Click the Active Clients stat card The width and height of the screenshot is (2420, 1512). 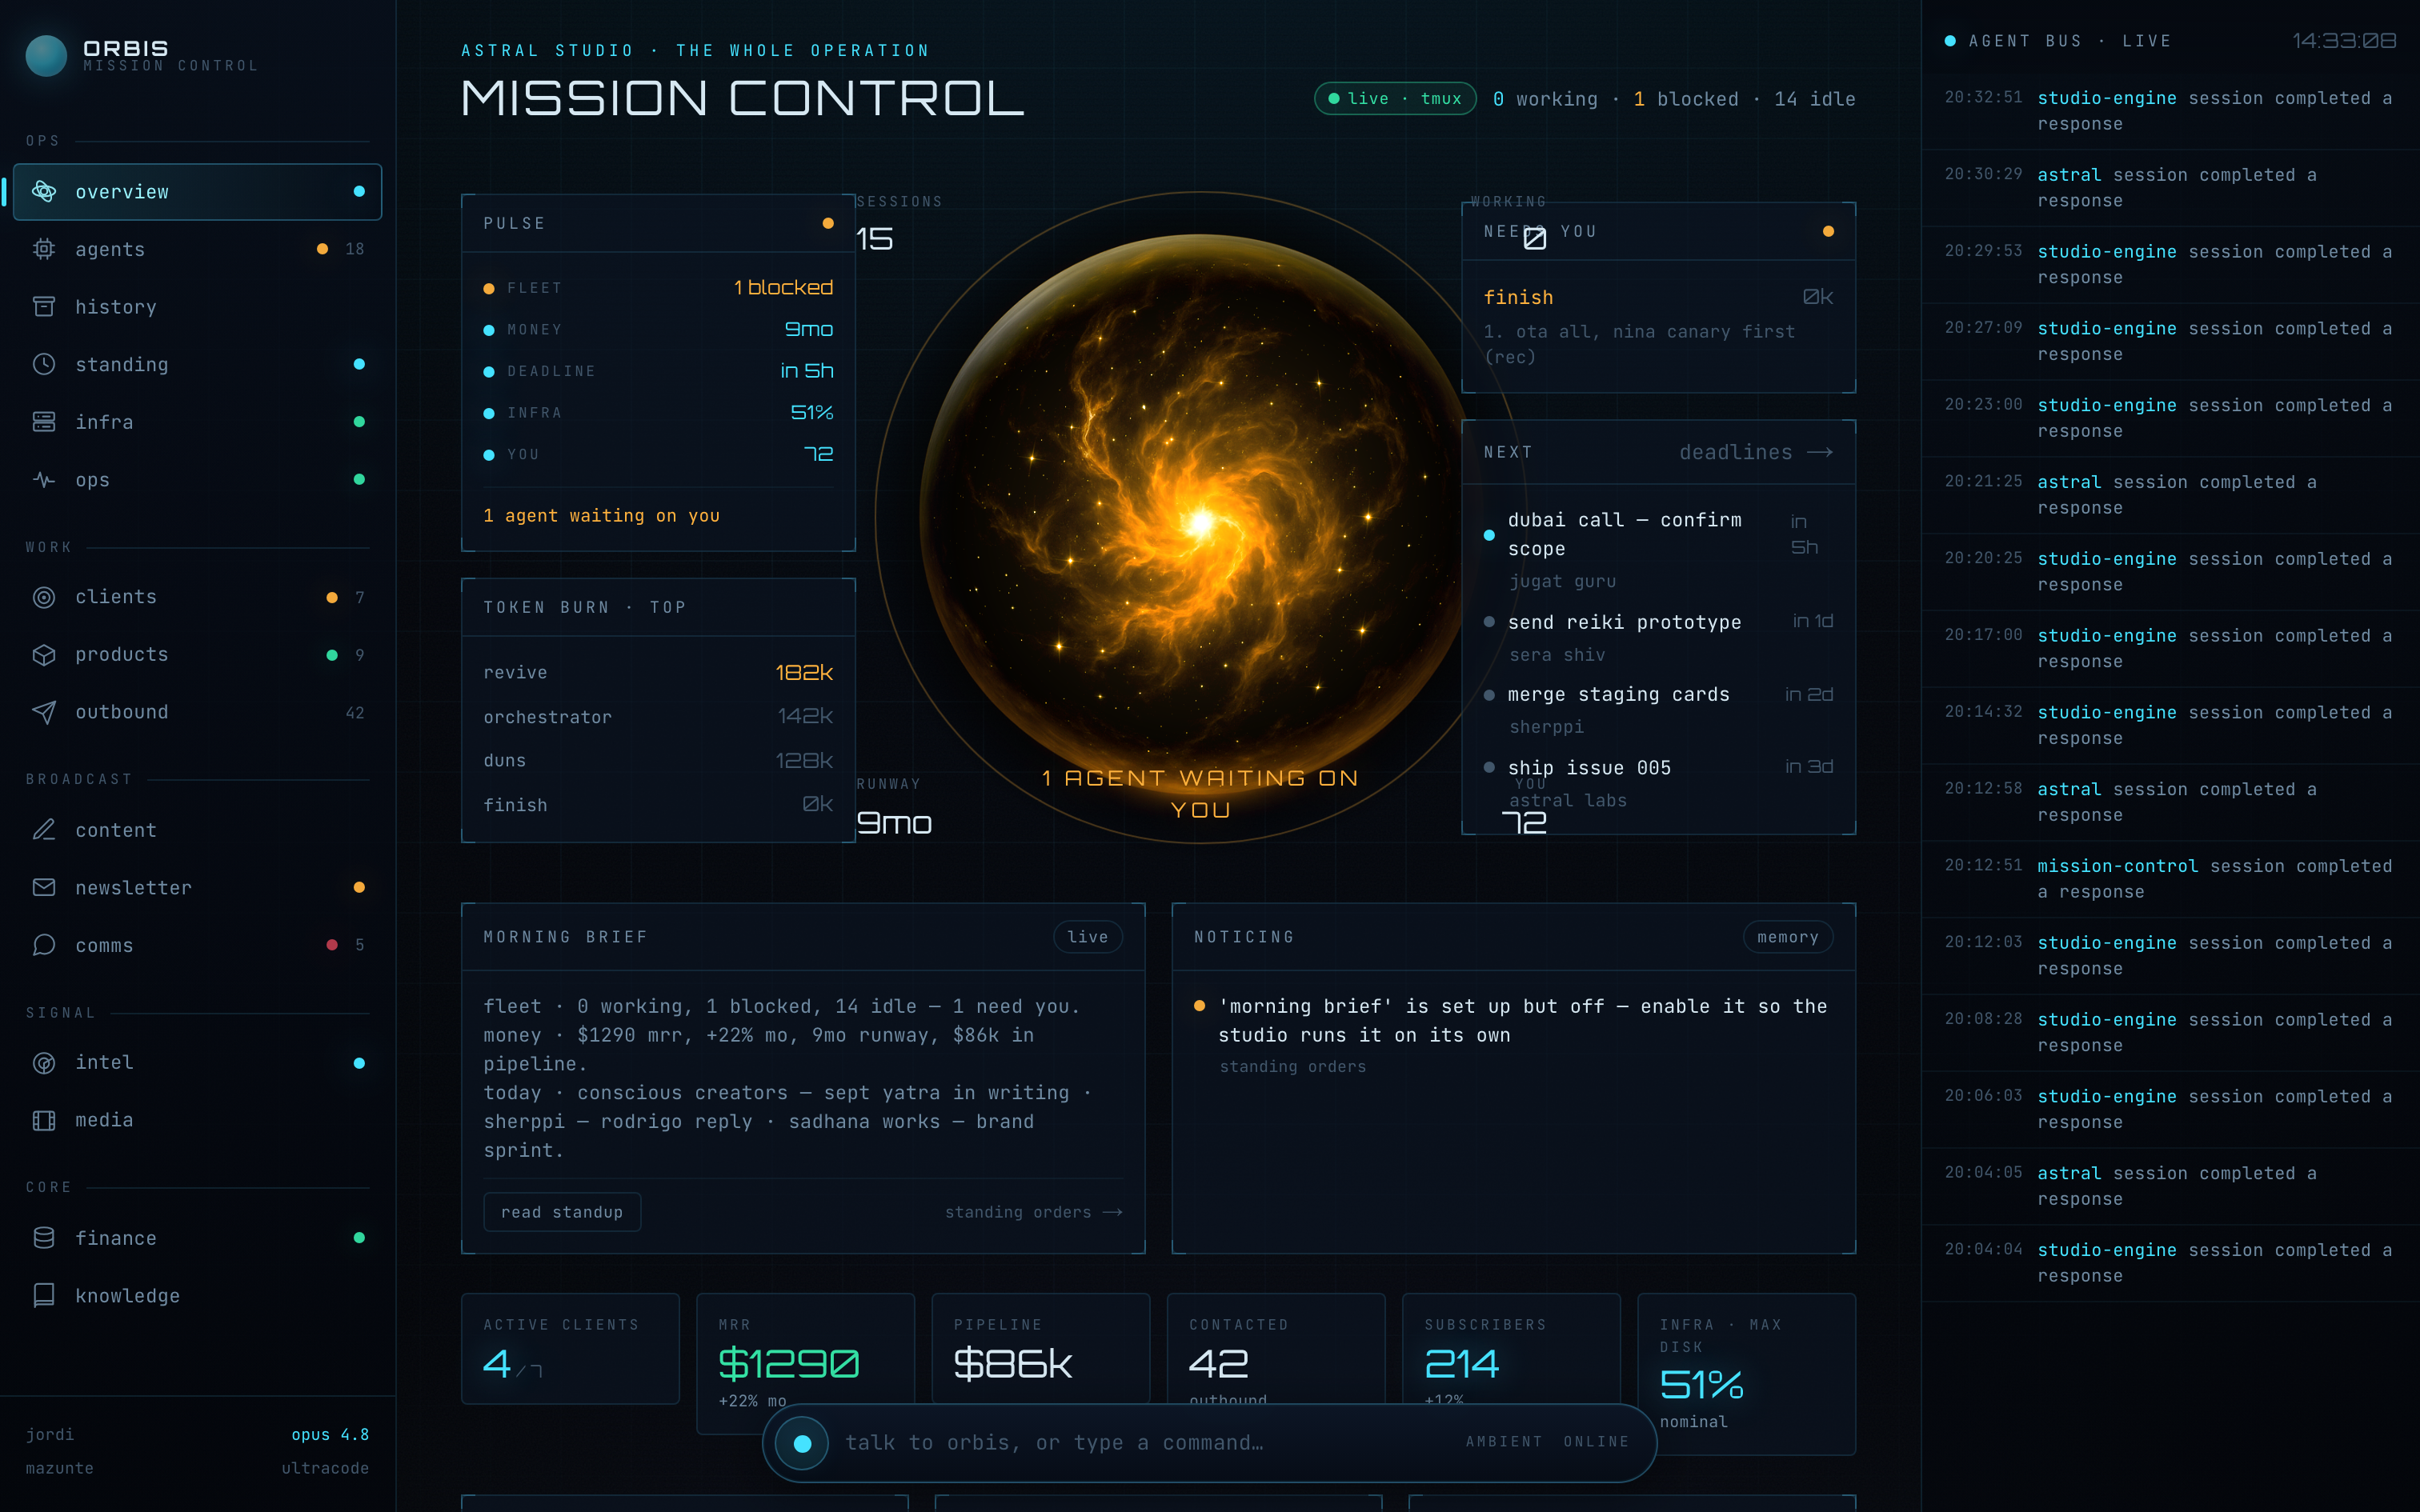click(x=570, y=1348)
